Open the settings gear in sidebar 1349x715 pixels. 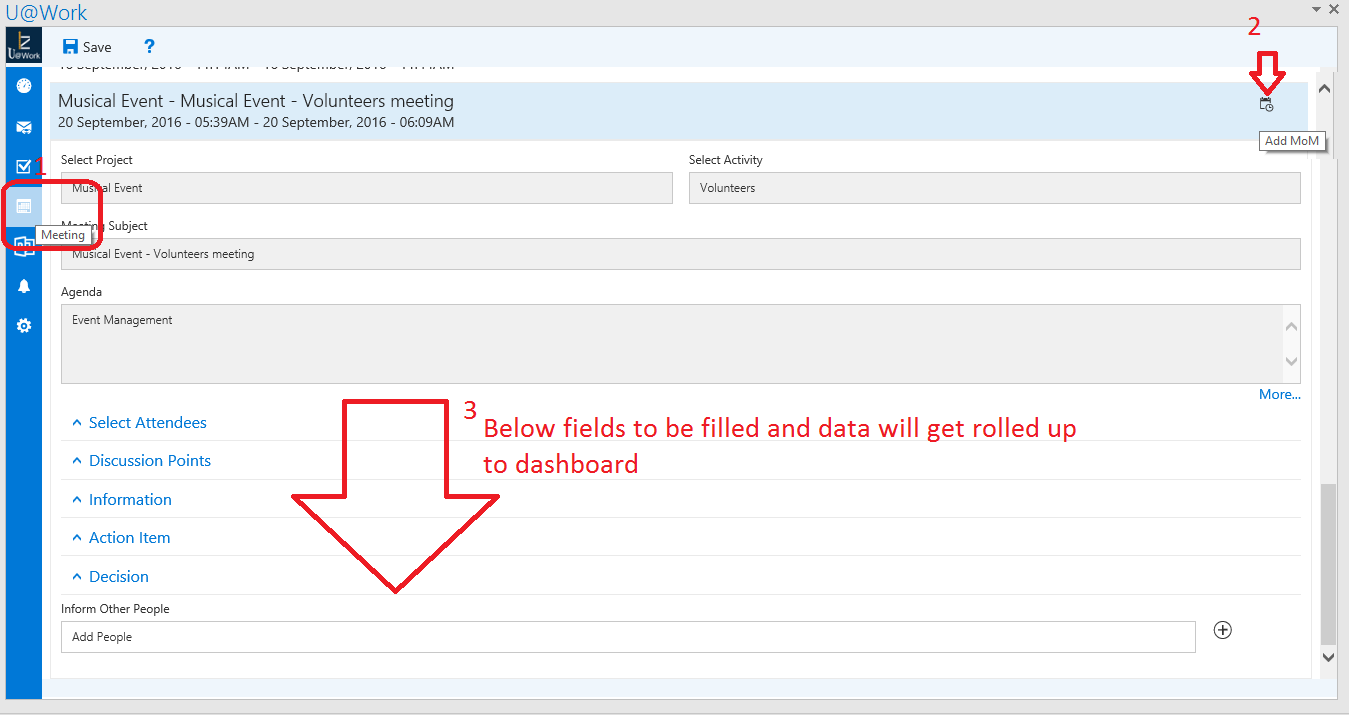(x=24, y=326)
